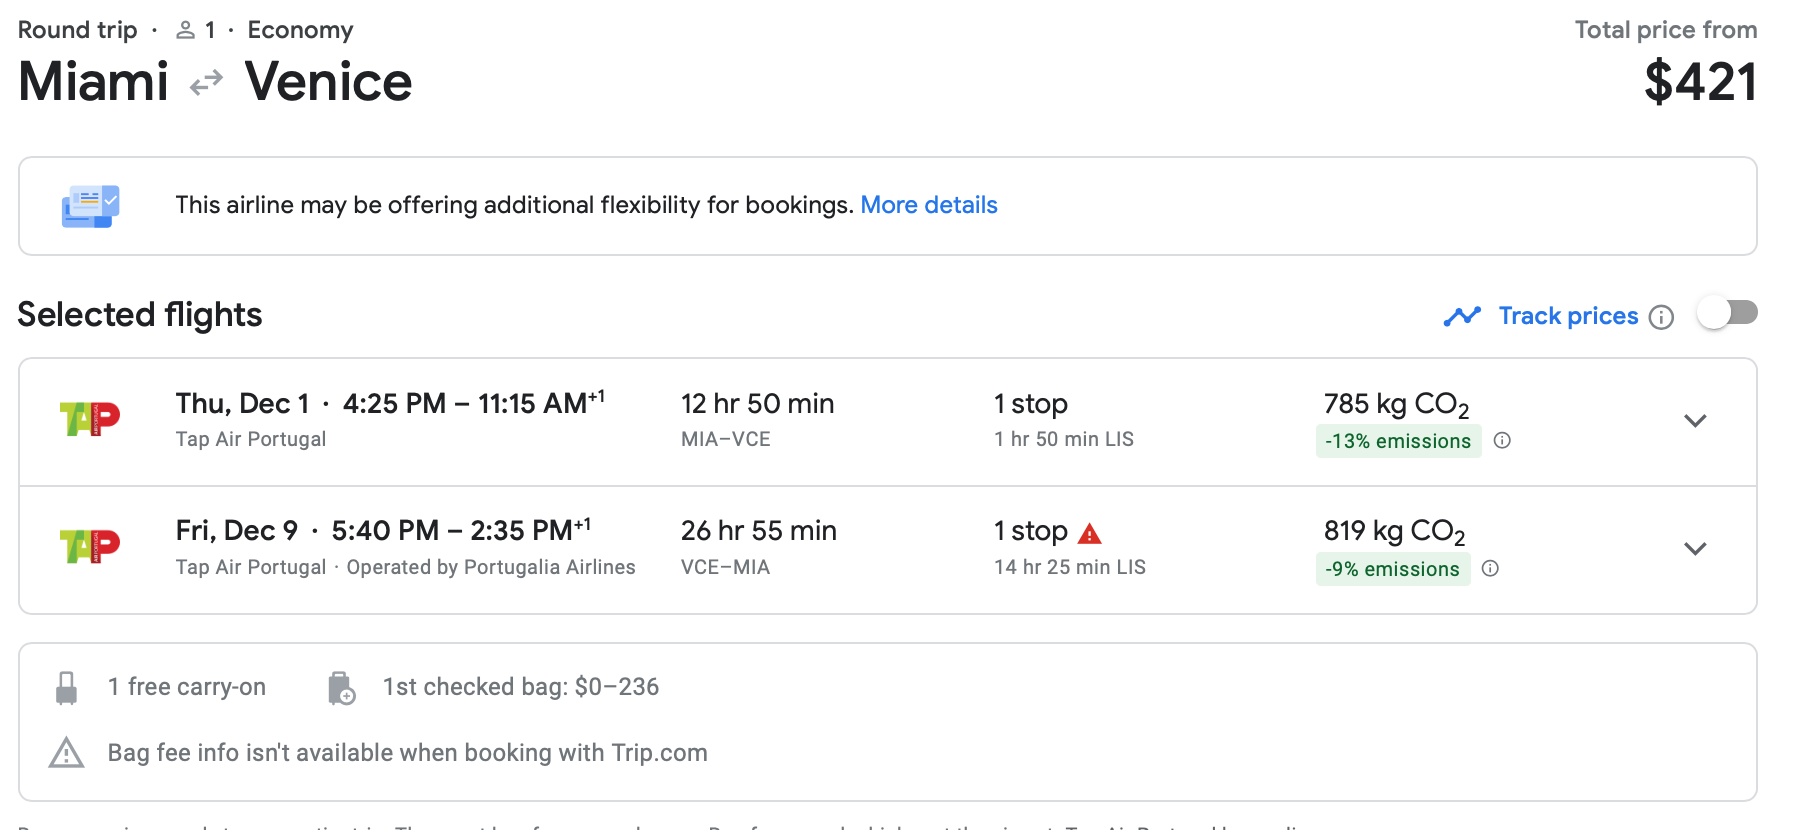Viewport: 1796px width, 830px height.
Task: Click the Miami city heading
Action: [x=94, y=82]
